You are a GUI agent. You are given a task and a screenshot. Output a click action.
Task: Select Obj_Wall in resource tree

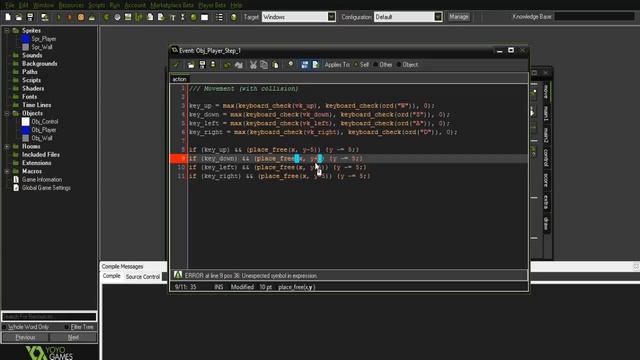pos(42,138)
